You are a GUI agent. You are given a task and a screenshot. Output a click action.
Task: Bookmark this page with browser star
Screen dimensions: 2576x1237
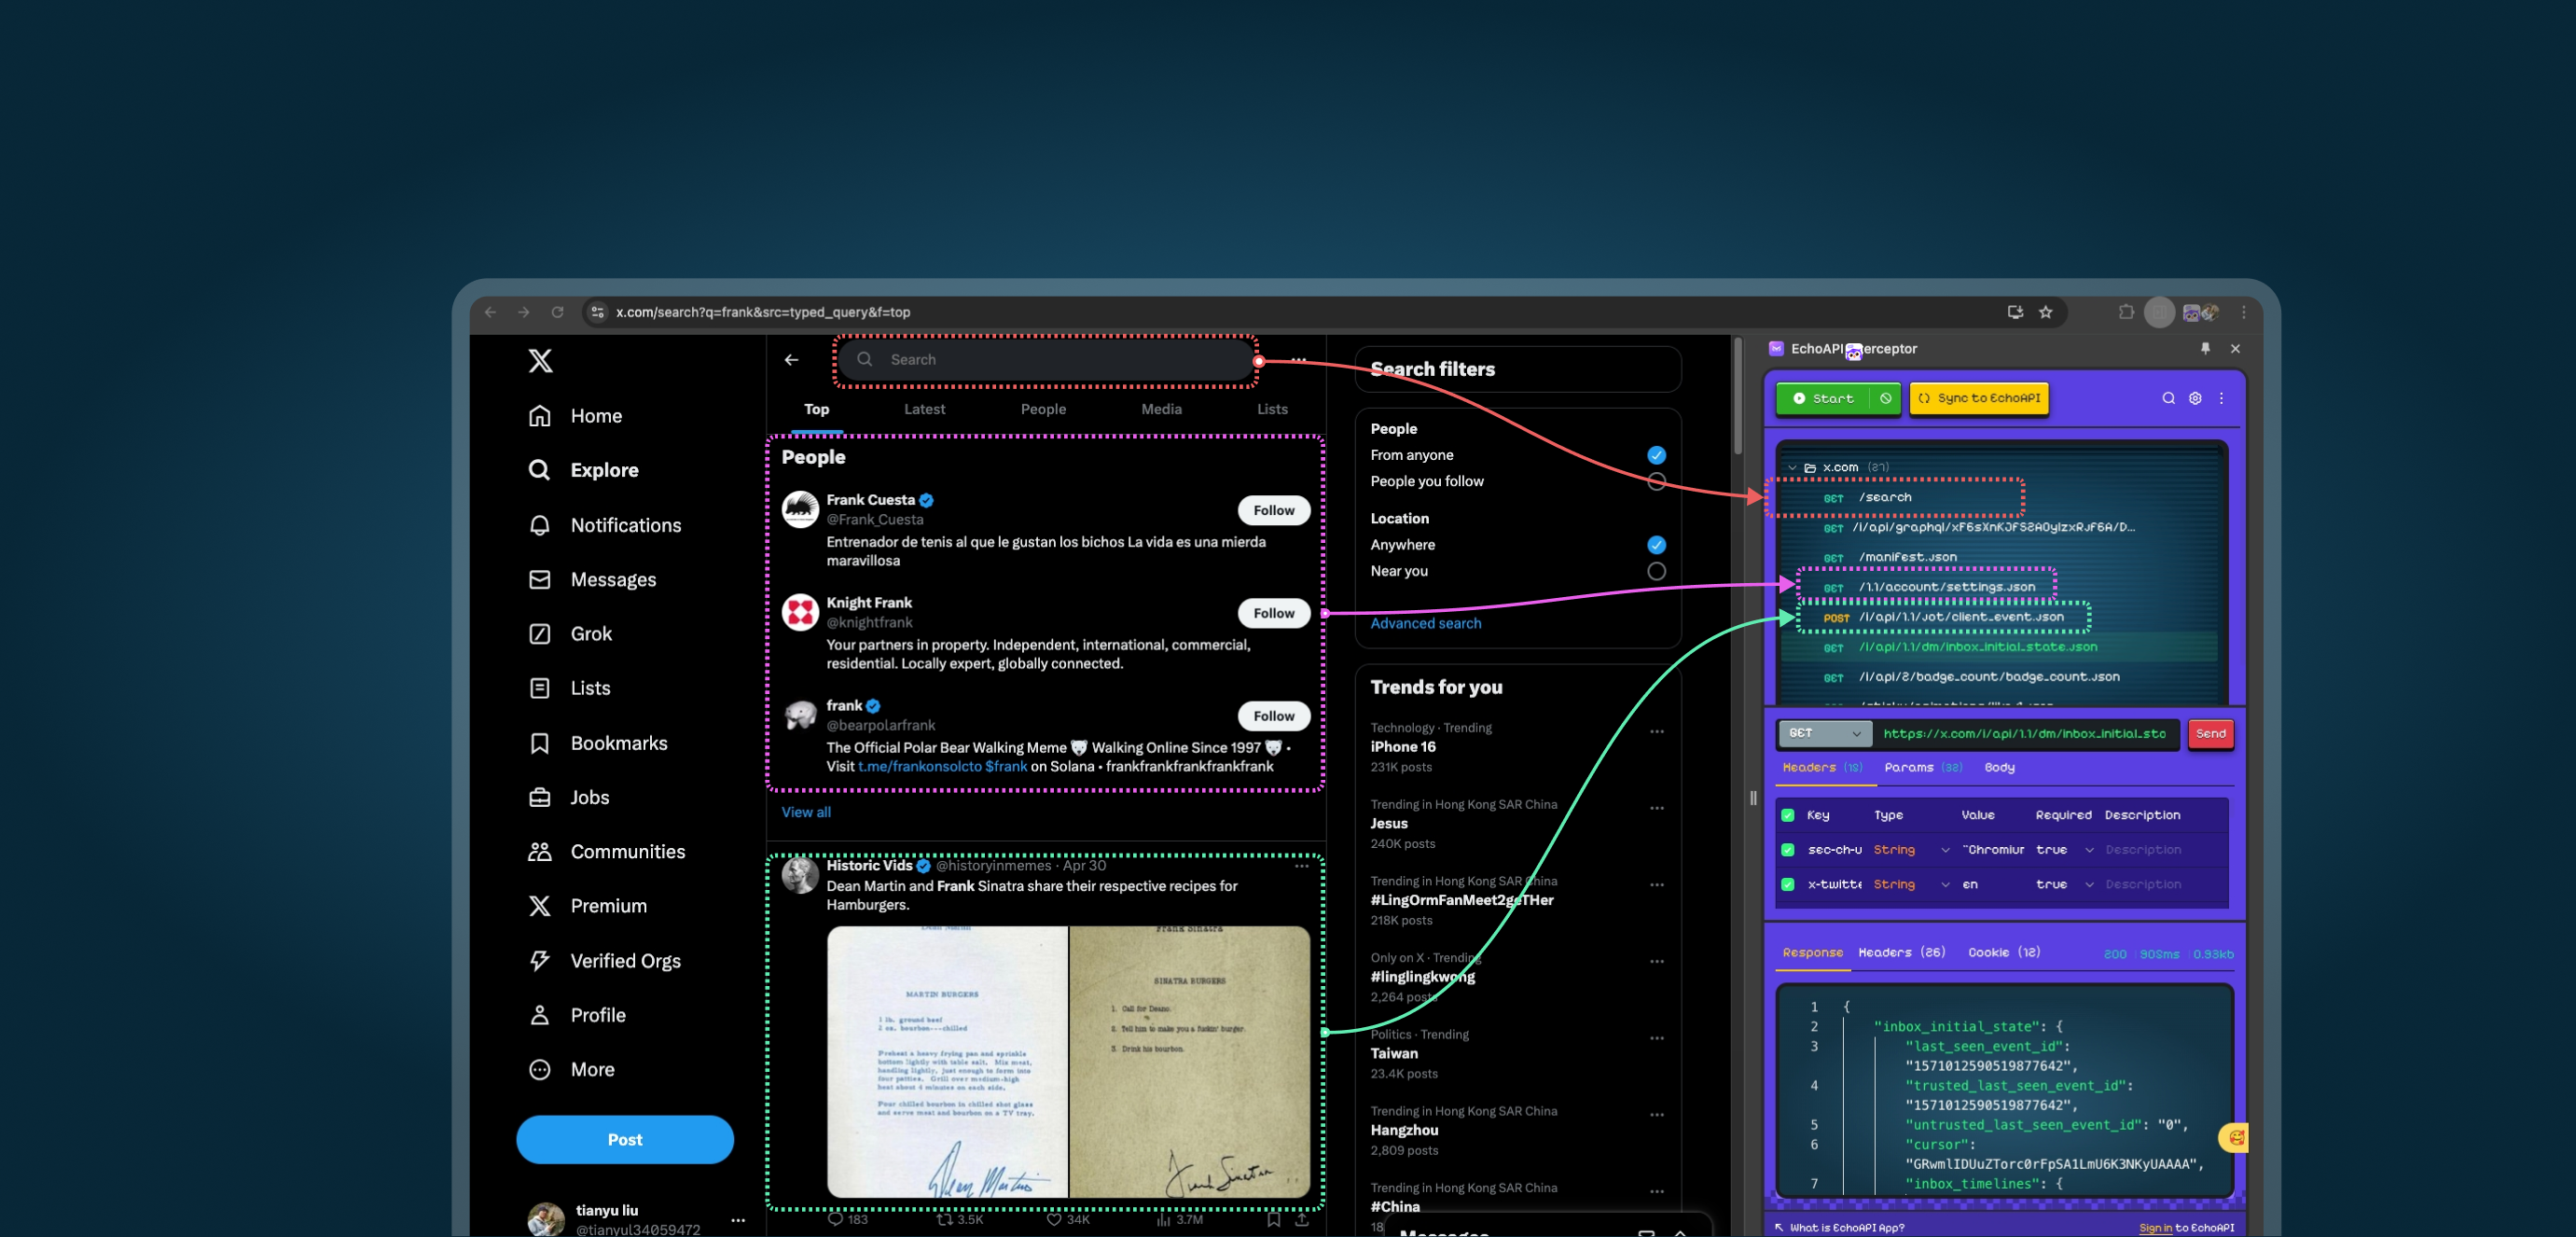click(x=2046, y=312)
